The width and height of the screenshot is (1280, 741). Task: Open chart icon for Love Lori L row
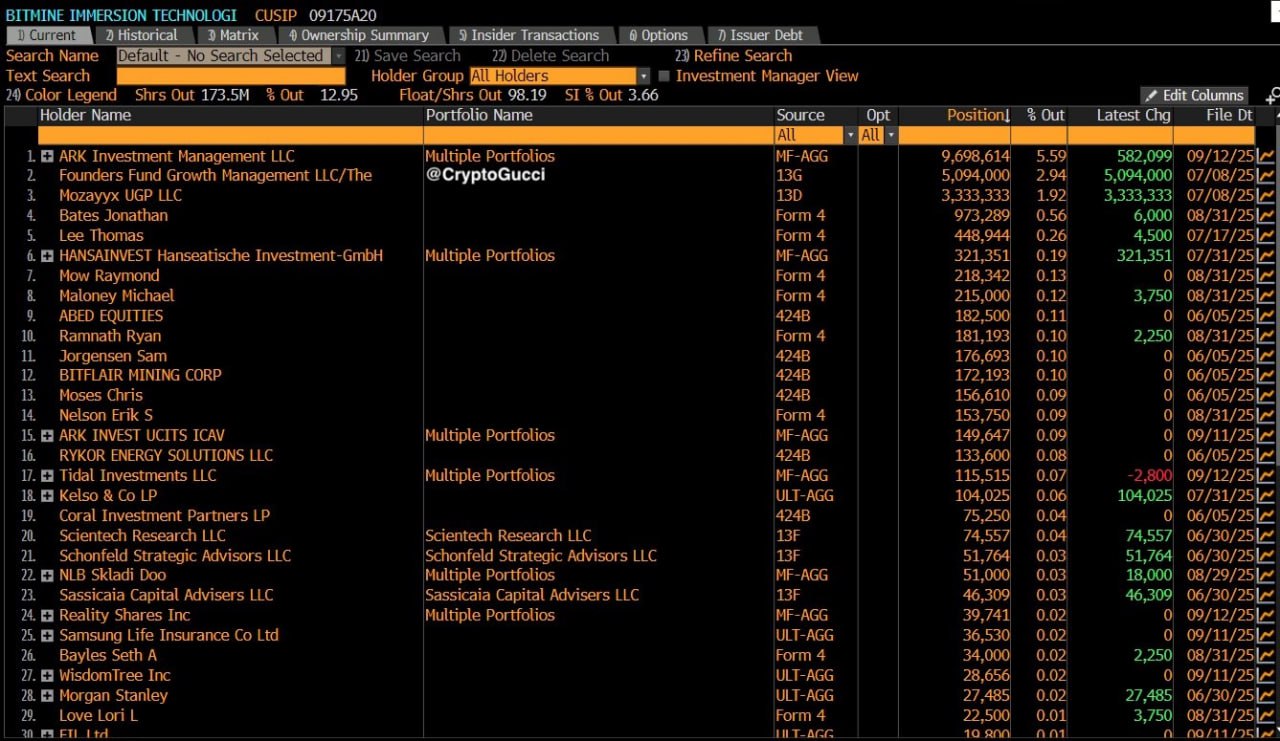click(1266, 715)
